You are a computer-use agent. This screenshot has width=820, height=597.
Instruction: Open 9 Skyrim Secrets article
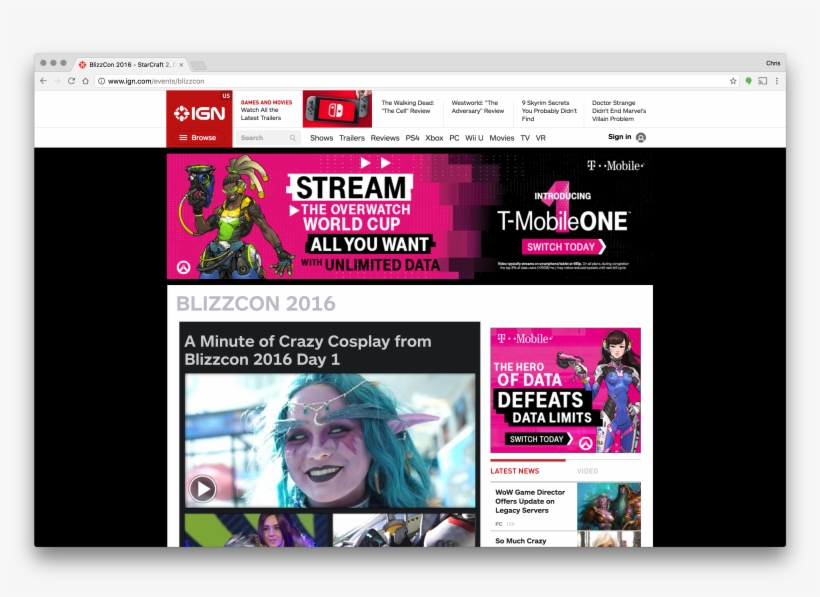[549, 111]
